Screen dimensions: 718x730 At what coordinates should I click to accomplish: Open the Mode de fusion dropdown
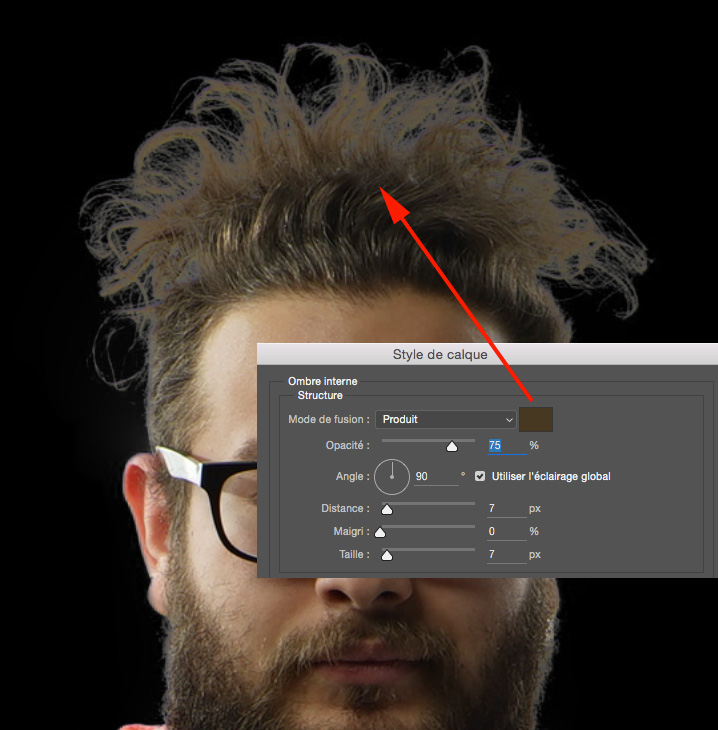pos(446,420)
